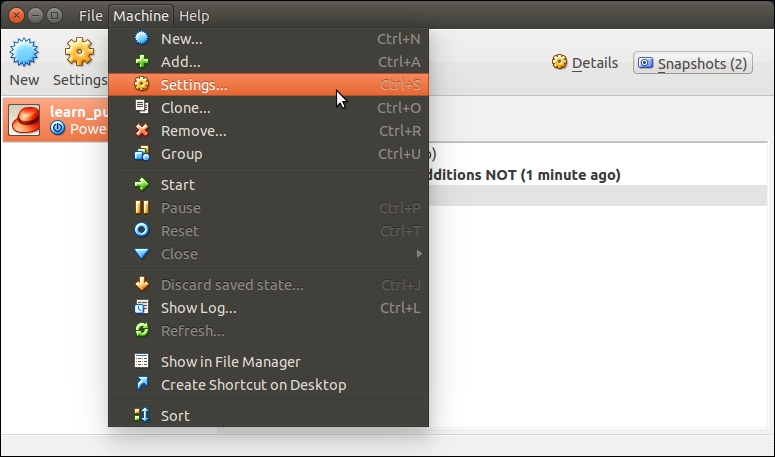Select Settings... from the Machine menu

(194, 85)
